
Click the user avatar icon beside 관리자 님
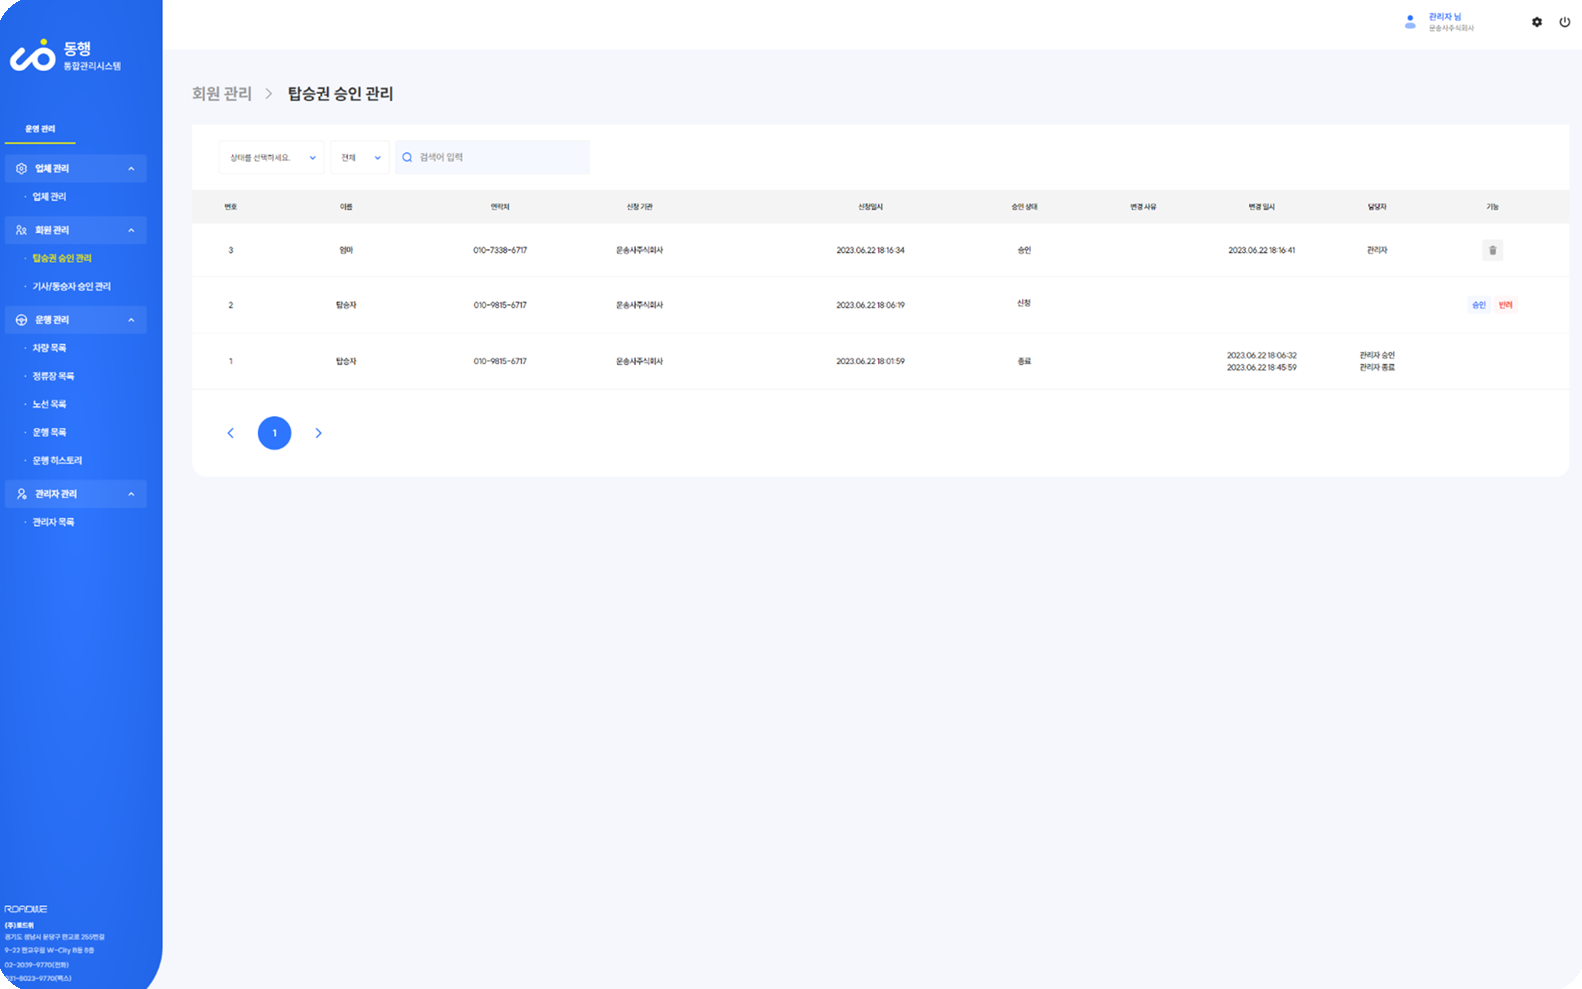point(1410,22)
